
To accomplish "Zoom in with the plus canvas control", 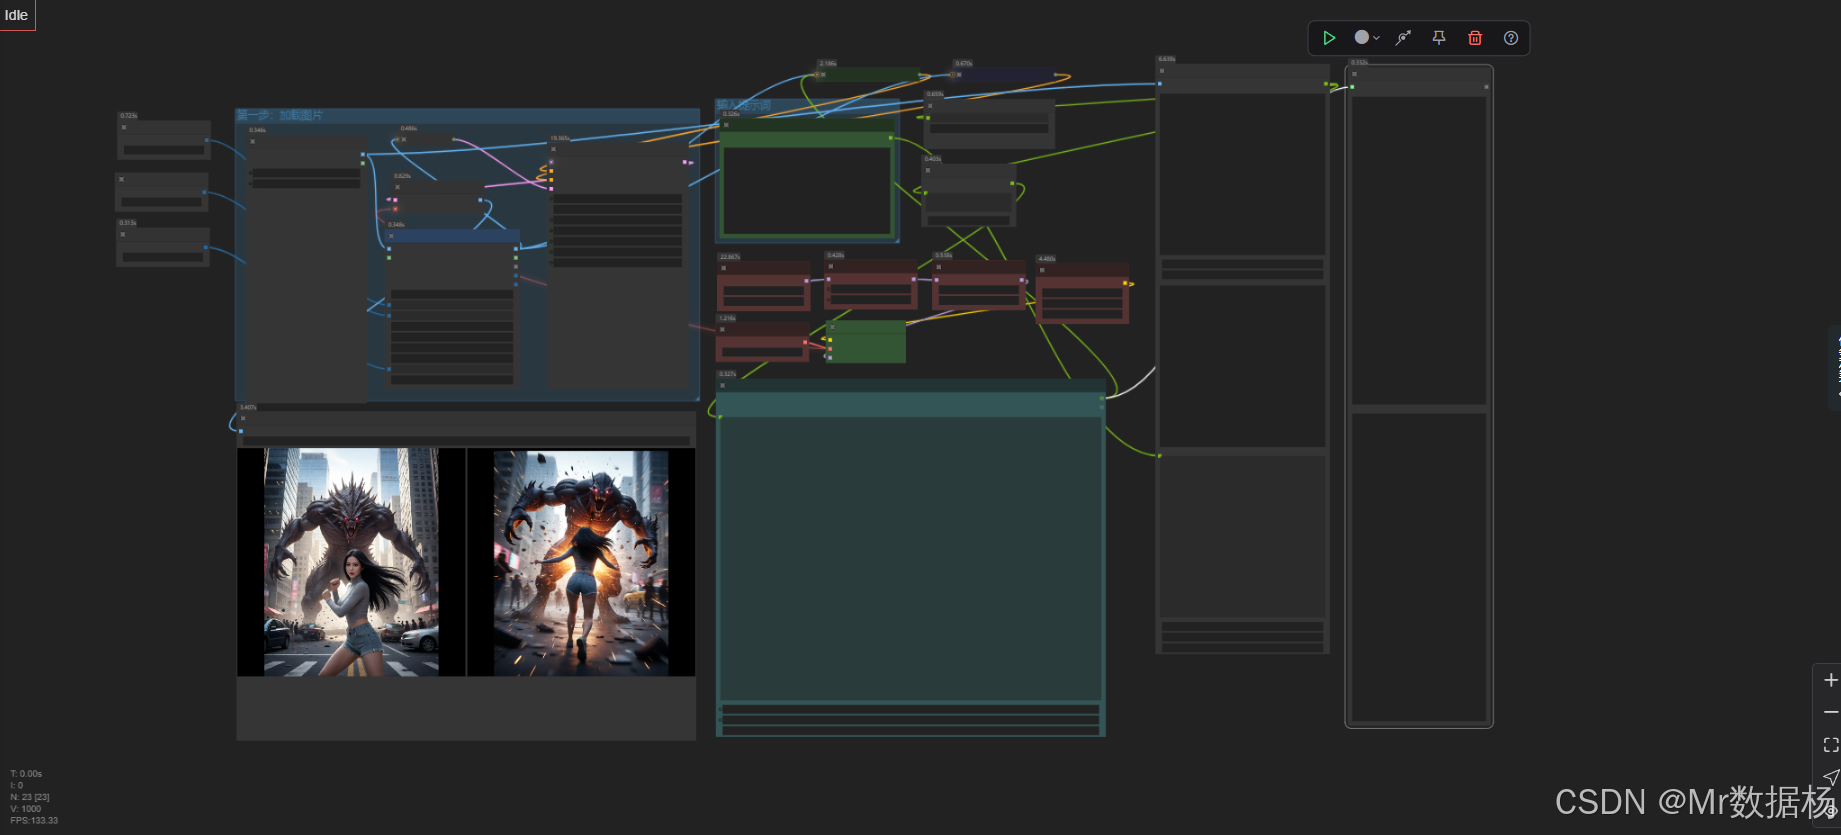I will tap(1831, 680).
